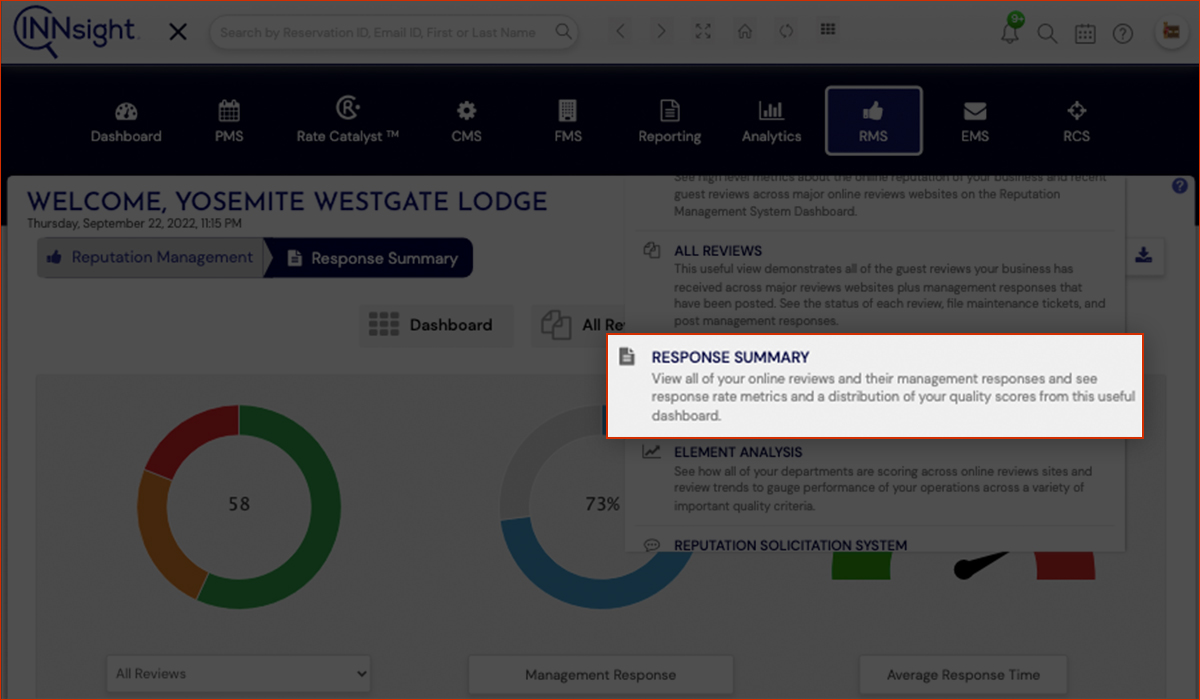Click the Reputation Management breadcrumb
This screenshot has width=1200, height=700.
[151, 258]
